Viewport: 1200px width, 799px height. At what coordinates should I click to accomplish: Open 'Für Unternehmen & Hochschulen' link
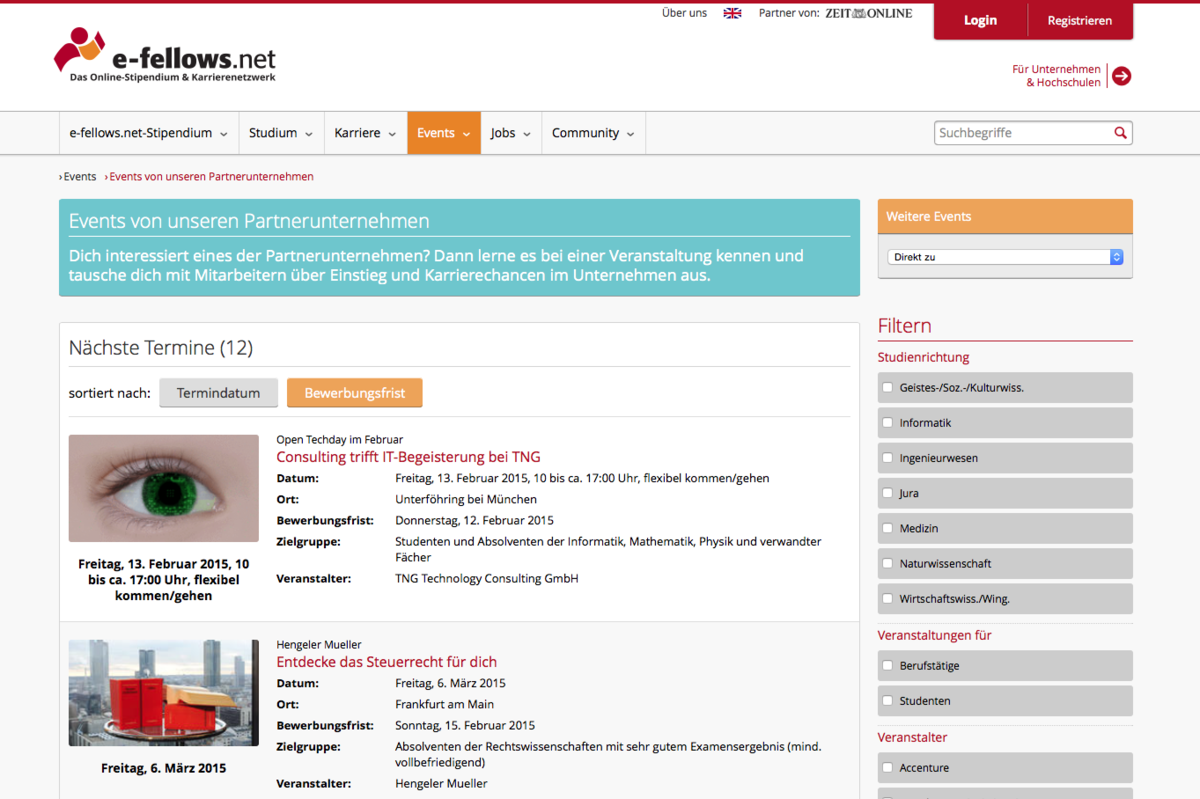pyautogui.click(x=1057, y=76)
